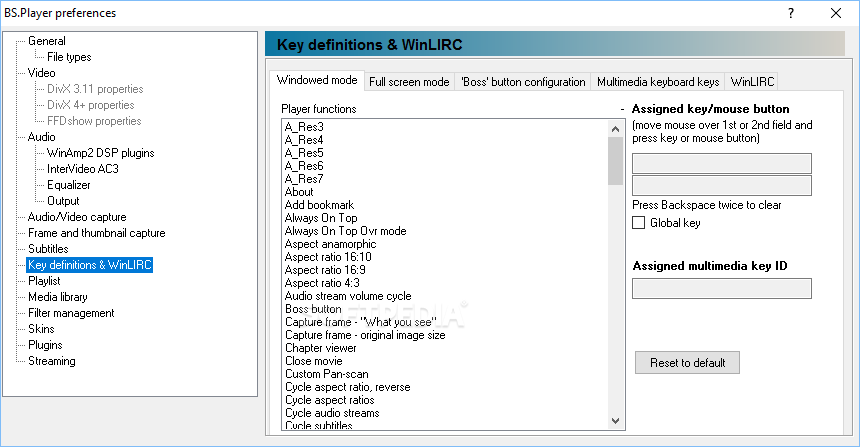Image resolution: width=860 pixels, height=447 pixels.
Task: Select A_Res4 in Player functions
Action: point(304,140)
